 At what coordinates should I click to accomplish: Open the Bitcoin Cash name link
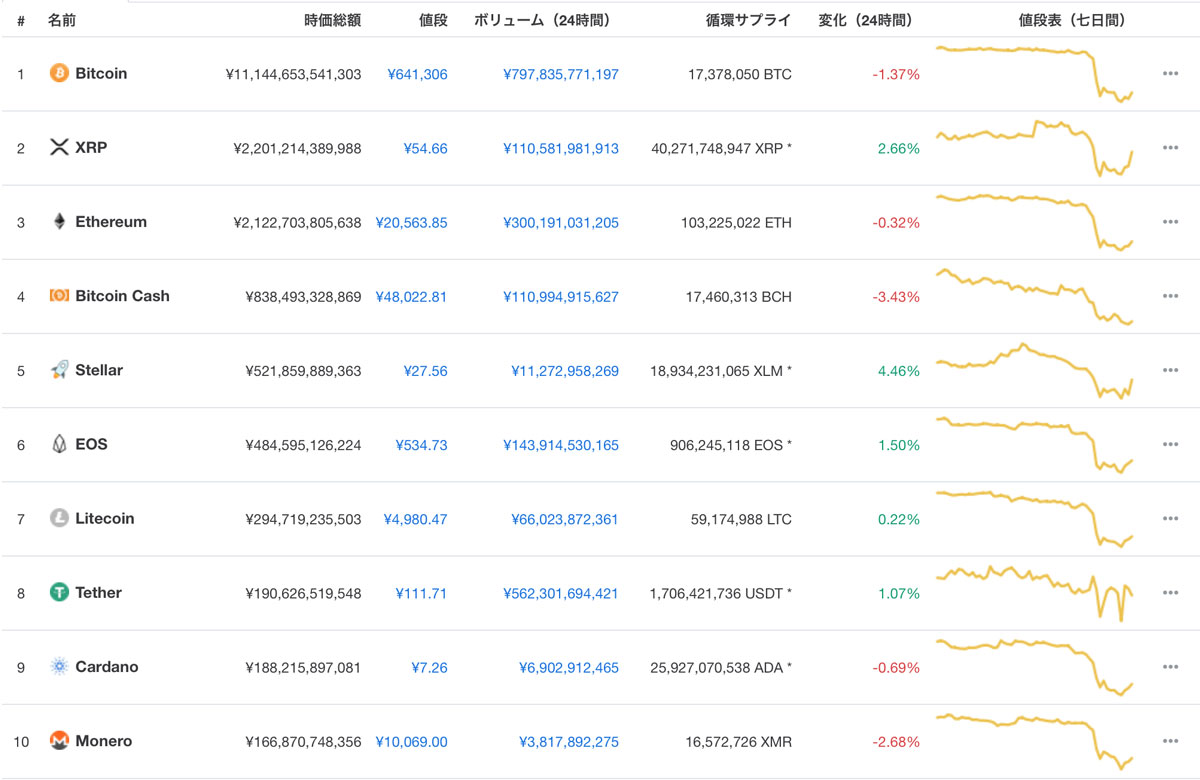(122, 296)
